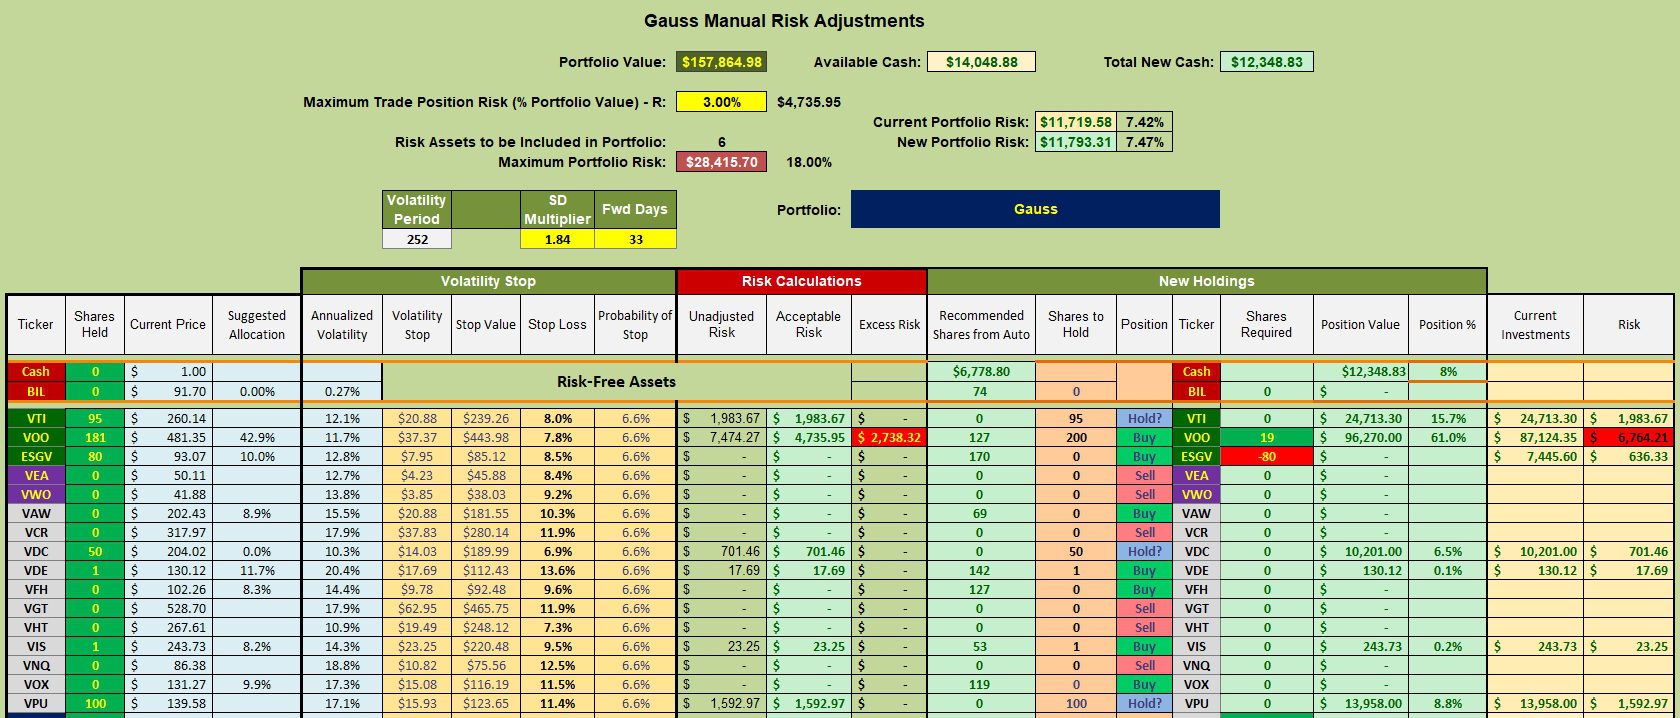Select VOO shares to hold value 200
1680x718 pixels.
(x=1076, y=437)
